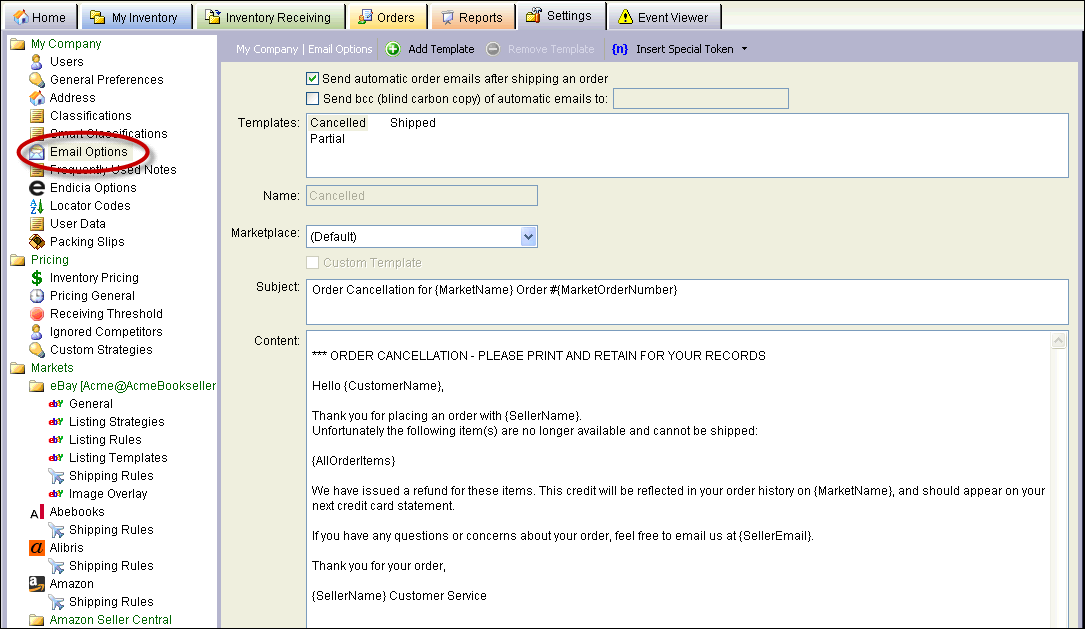Image resolution: width=1085 pixels, height=629 pixels.
Task: Select the Cancelled template
Action: 338,123
